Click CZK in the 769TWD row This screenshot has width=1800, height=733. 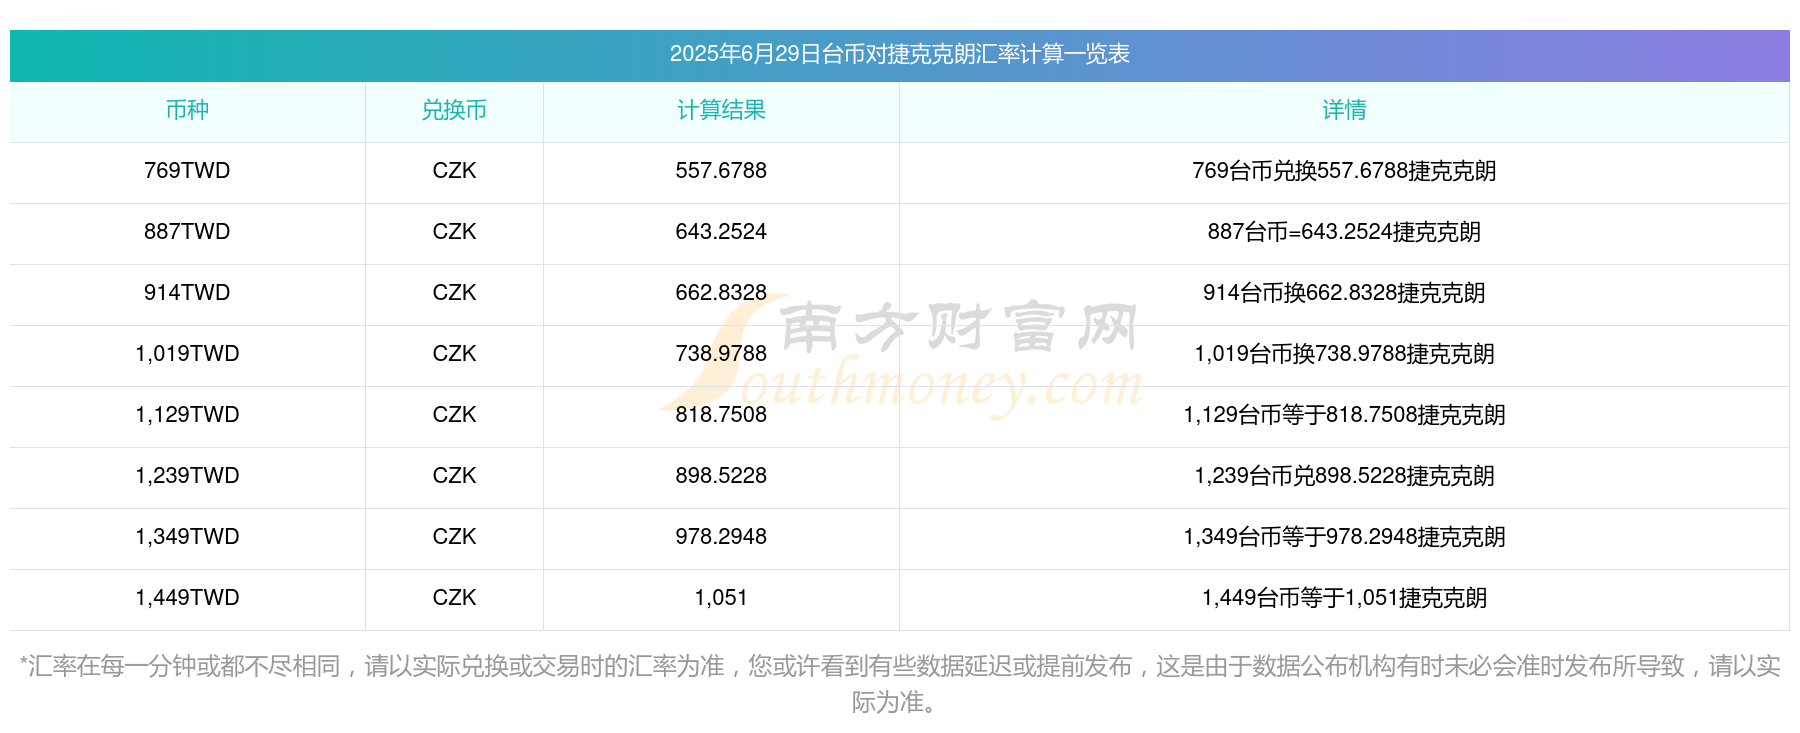[454, 171]
